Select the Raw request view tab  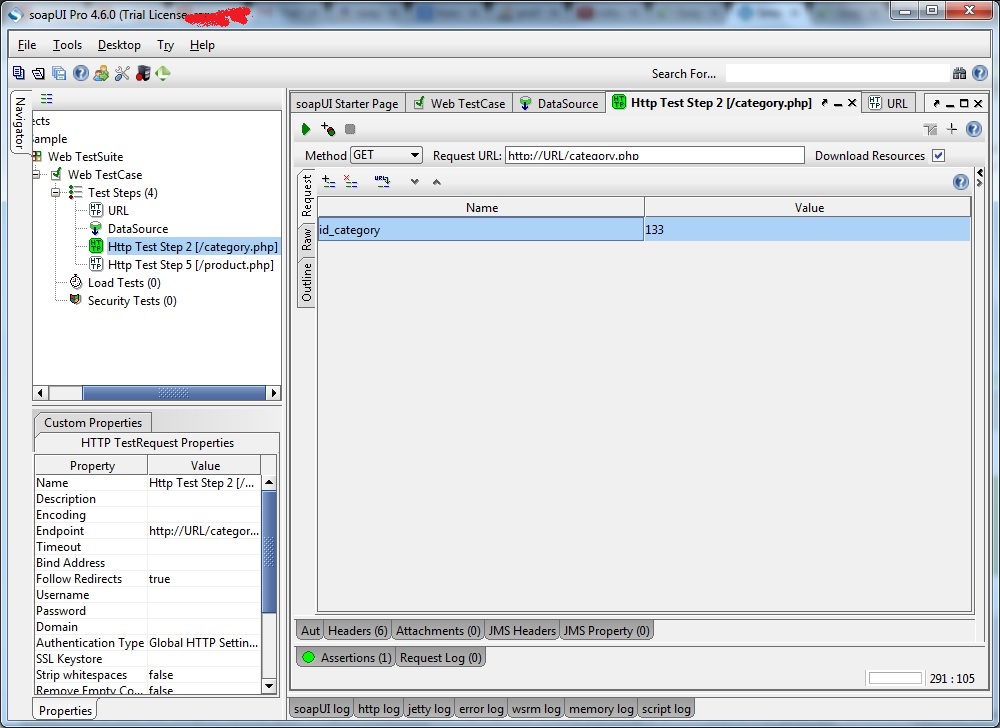[x=307, y=240]
